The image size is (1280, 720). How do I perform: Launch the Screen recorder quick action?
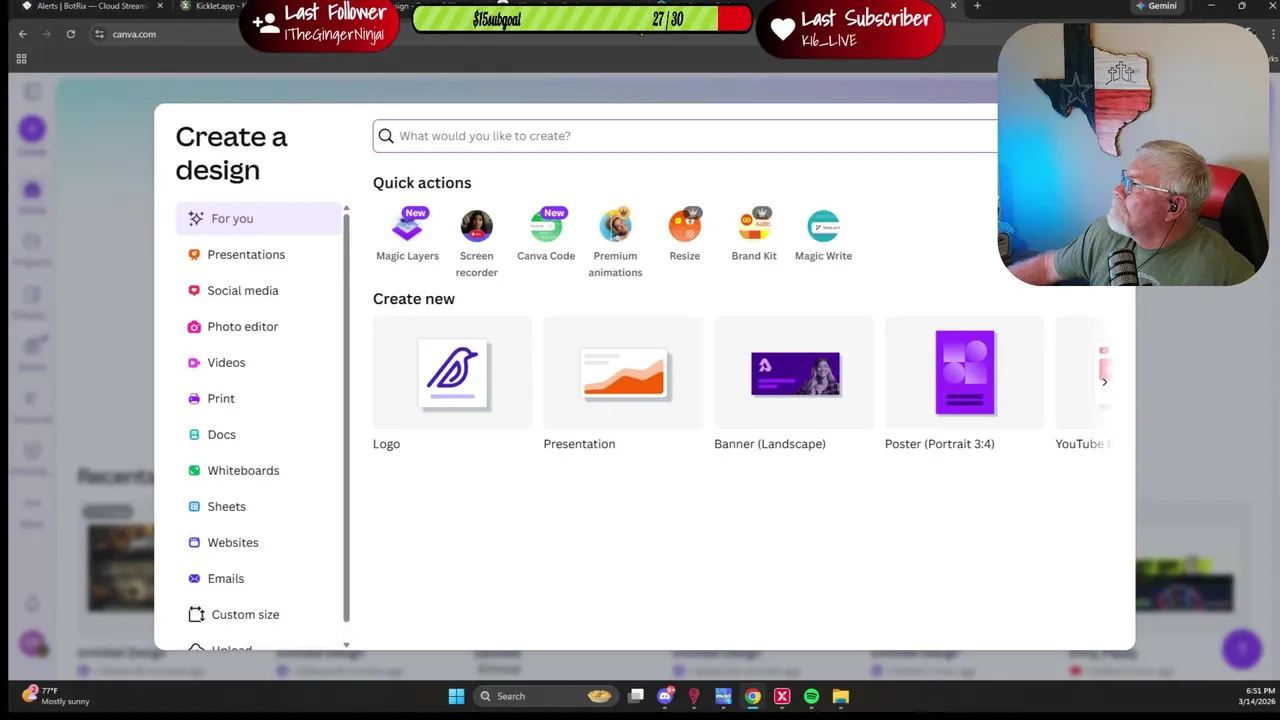tap(476, 243)
